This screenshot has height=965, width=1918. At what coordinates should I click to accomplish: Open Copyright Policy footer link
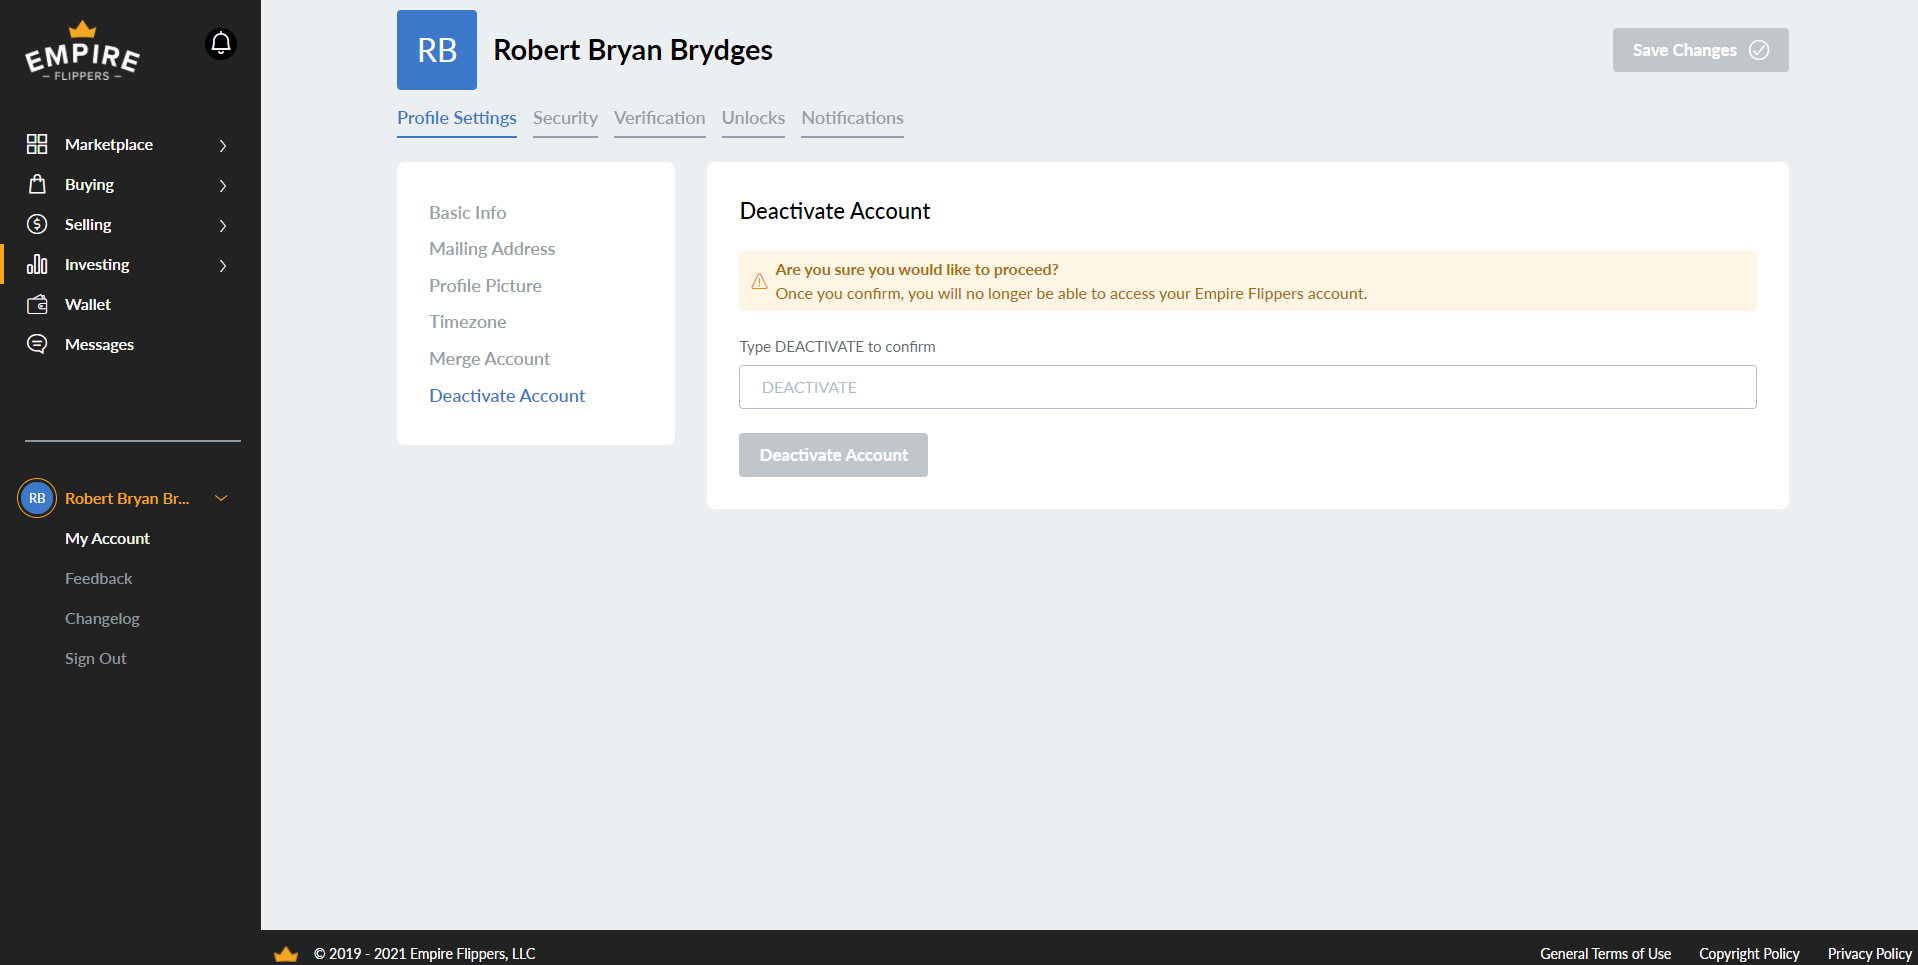(x=1749, y=954)
